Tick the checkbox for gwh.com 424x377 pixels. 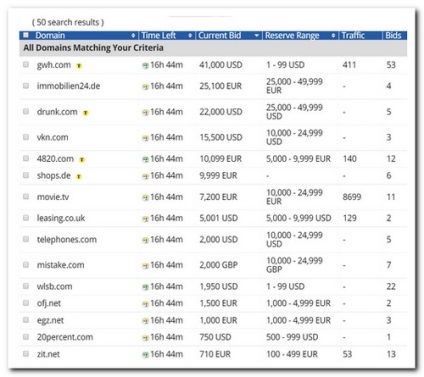point(26,64)
